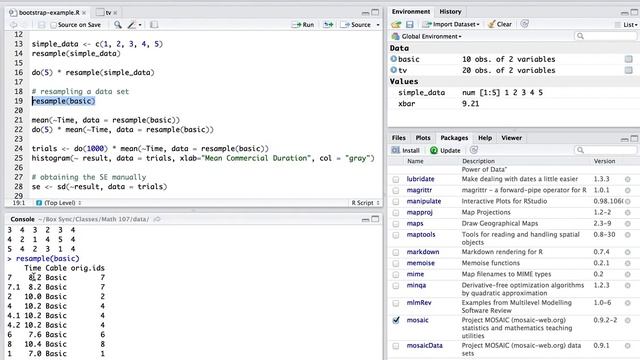Maximize the Packages pane
The width and height of the screenshot is (640, 360).
pos(634,138)
